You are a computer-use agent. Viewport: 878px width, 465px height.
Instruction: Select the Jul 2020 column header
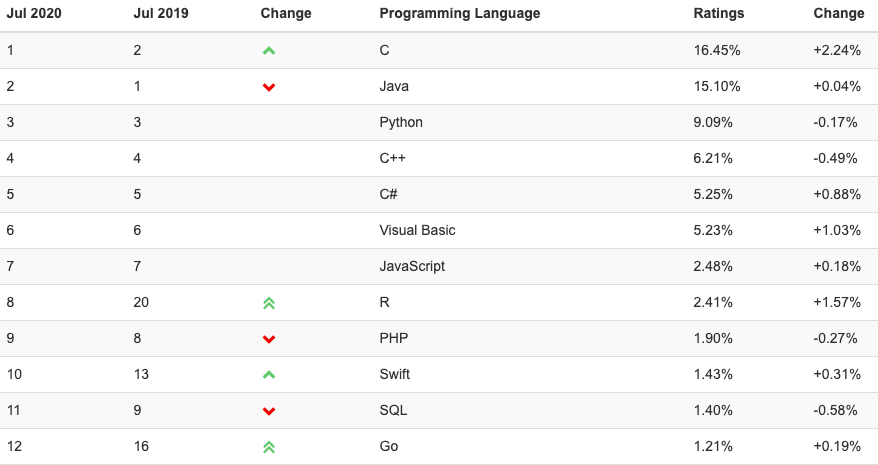(x=34, y=13)
